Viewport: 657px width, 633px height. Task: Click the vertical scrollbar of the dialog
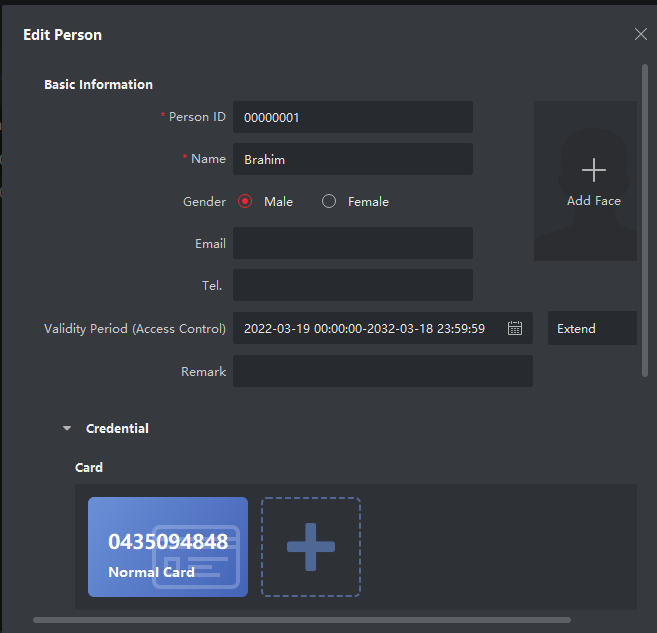pos(645,220)
